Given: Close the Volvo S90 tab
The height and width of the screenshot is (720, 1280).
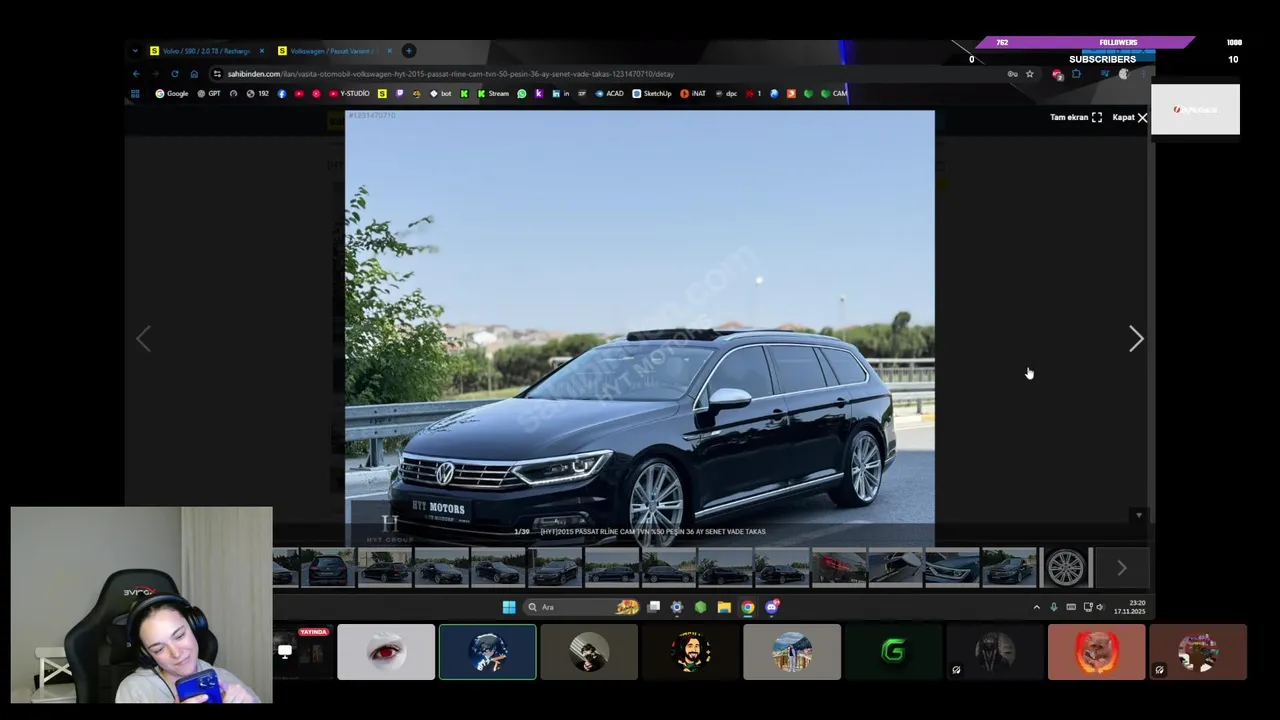Looking at the screenshot, I should coord(262,51).
